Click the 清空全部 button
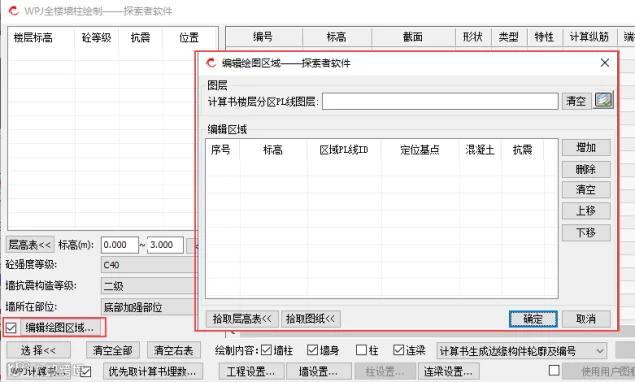 [113, 350]
